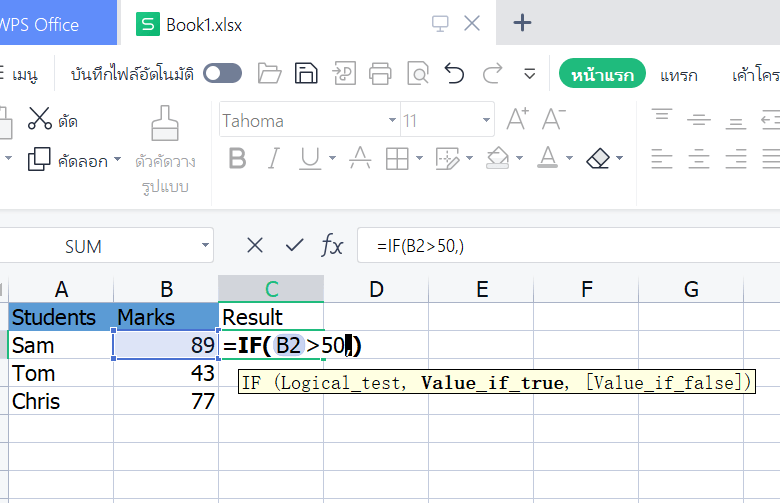Align text left
The height and width of the screenshot is (503, 780).
(662, 159)
